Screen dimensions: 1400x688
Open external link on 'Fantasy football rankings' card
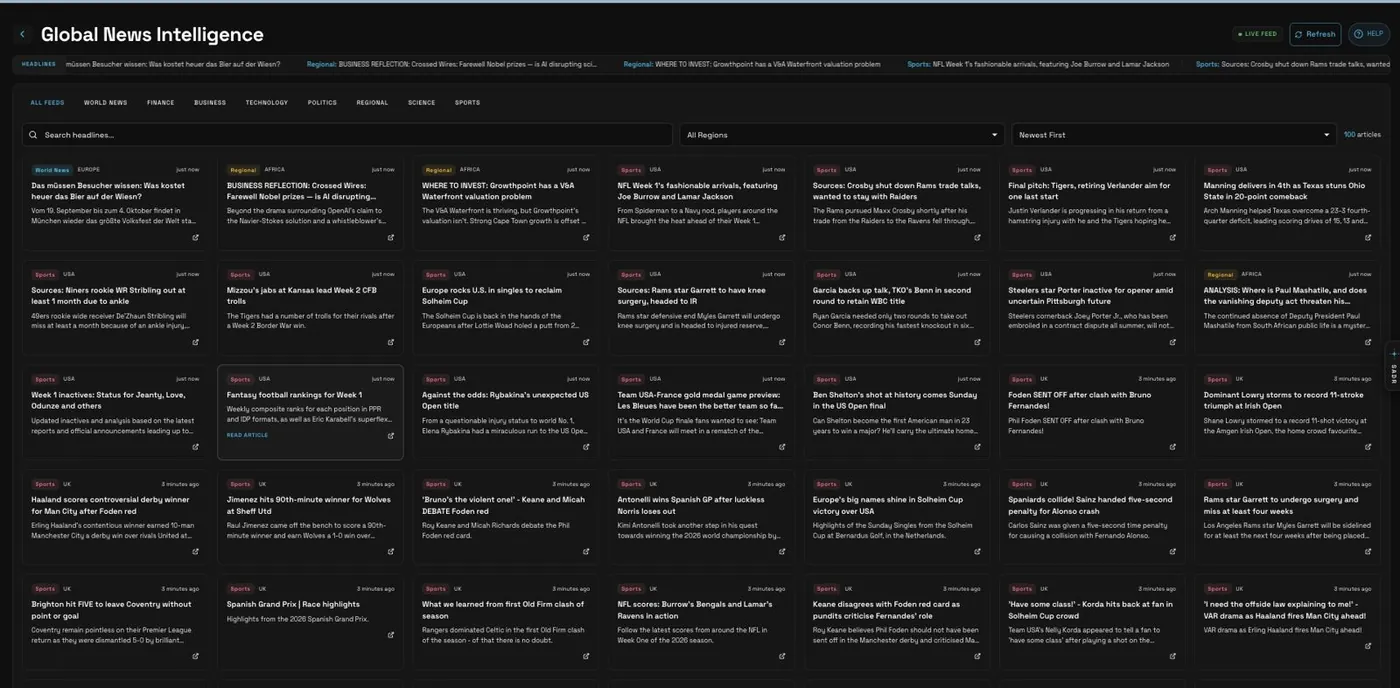pos(391,436)
